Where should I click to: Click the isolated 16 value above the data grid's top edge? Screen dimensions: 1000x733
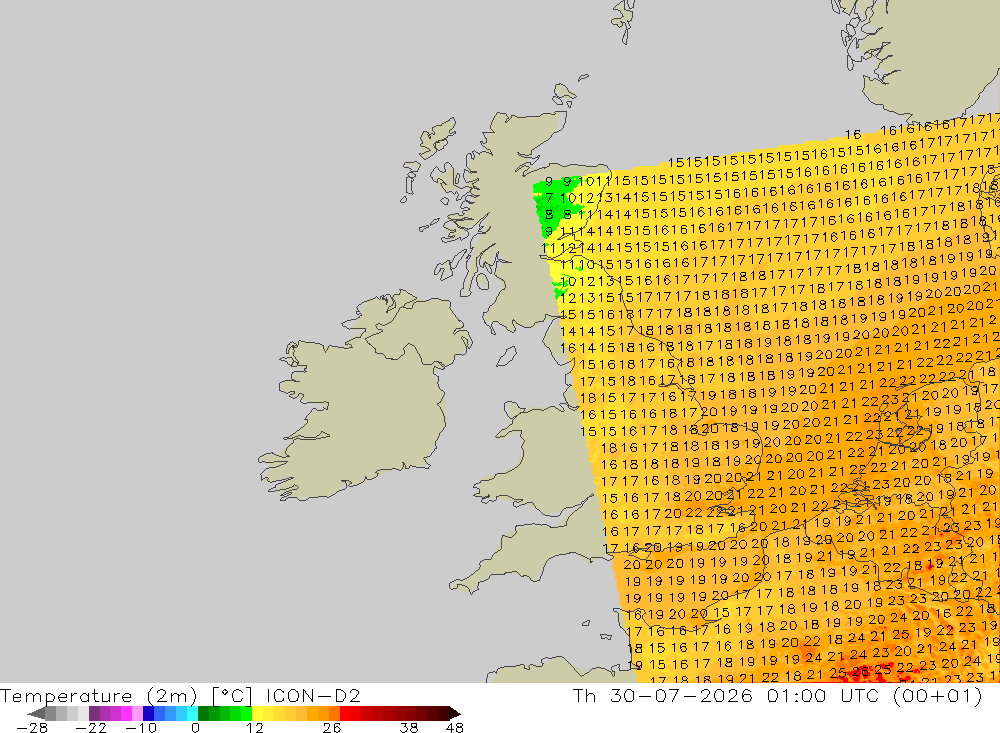(853, 135)
